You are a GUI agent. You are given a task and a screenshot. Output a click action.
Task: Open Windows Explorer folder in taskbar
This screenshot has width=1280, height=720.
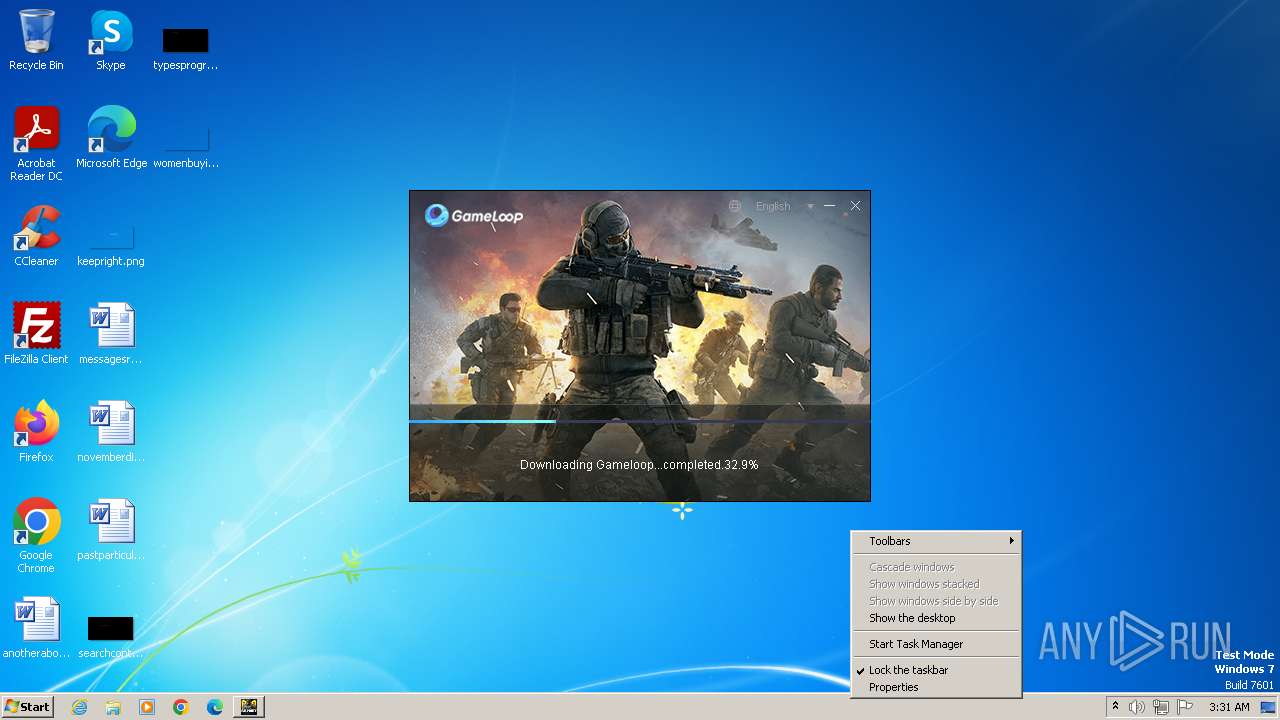[113, 707]
